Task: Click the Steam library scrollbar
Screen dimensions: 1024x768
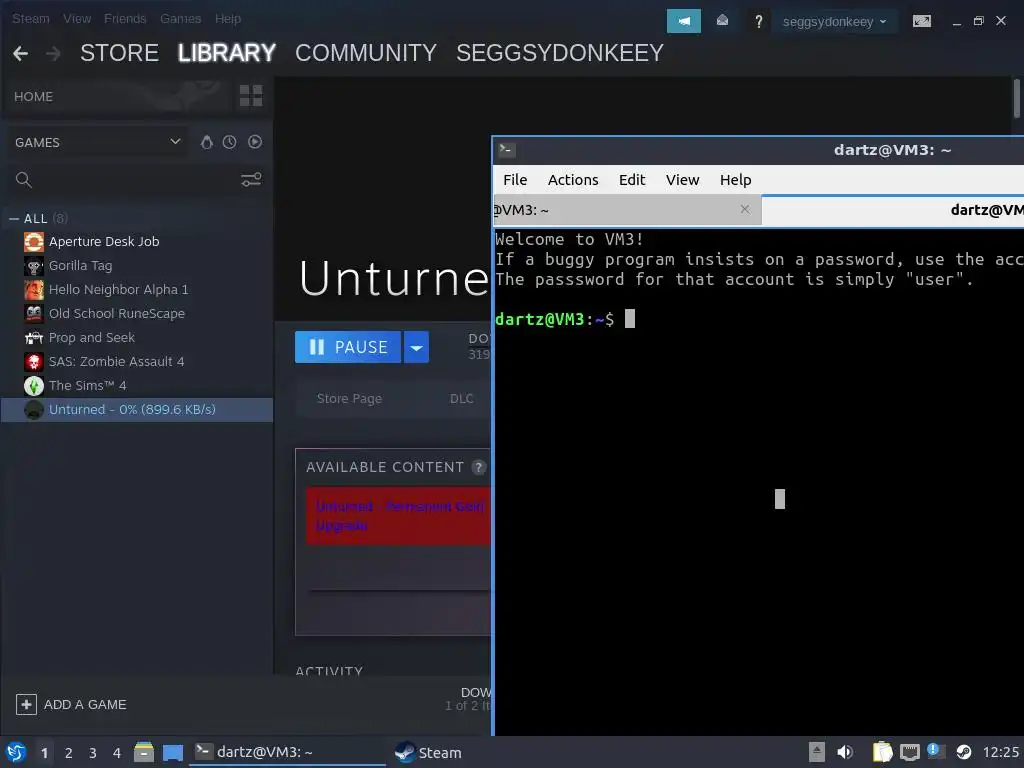Action: tap(1017, 98)
